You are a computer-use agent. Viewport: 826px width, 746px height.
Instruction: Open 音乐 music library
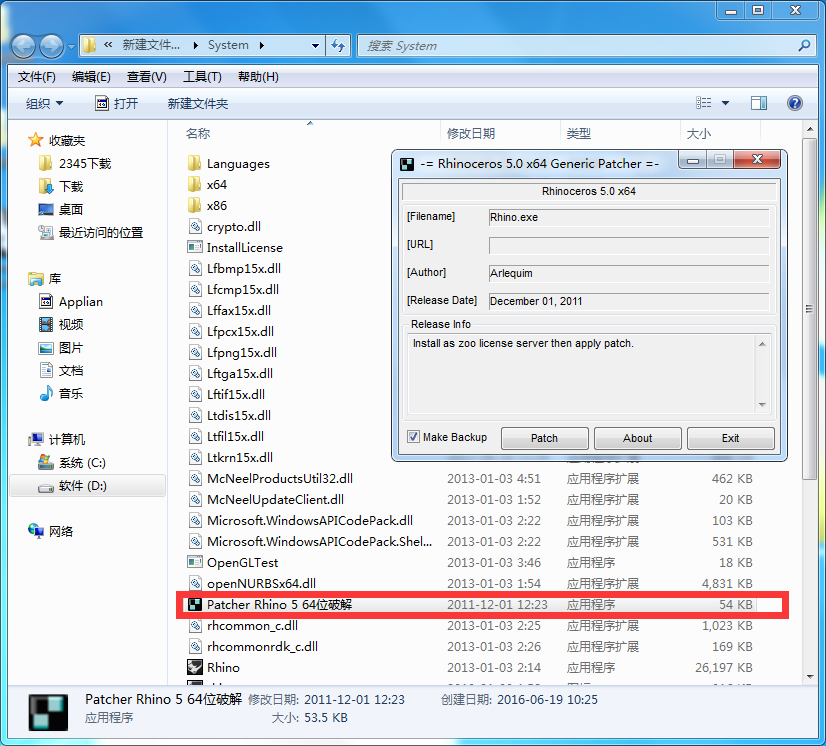(61, 393)
